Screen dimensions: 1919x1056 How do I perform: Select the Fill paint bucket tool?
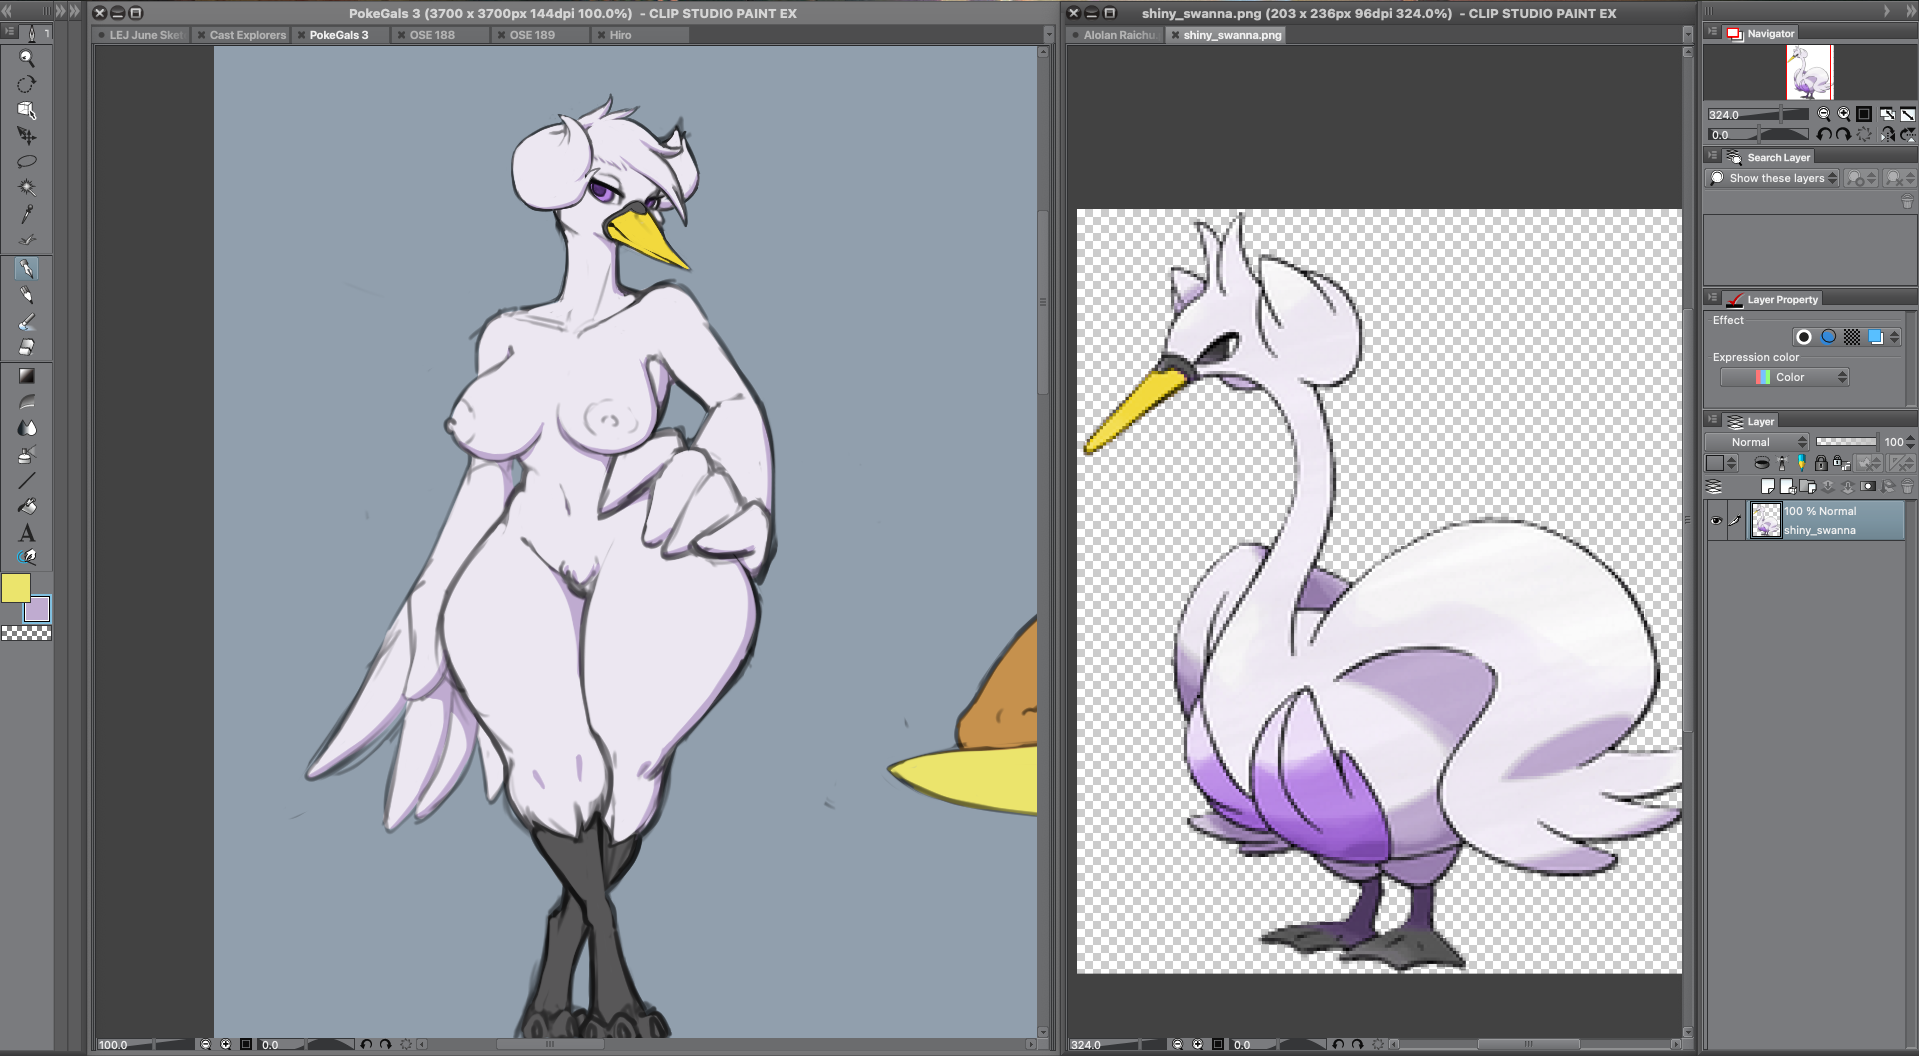coord(27,506)
